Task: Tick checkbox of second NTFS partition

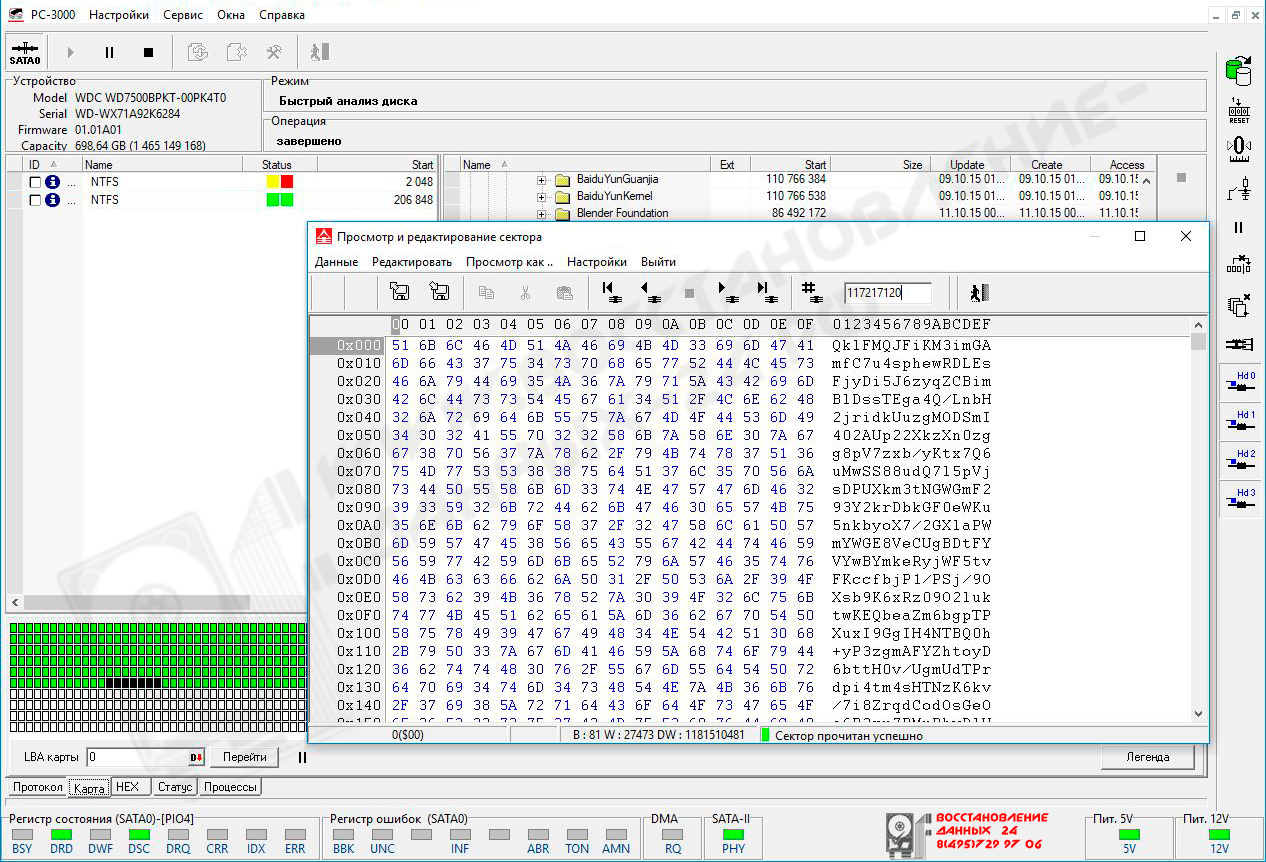Action: [x=35, y=200]
